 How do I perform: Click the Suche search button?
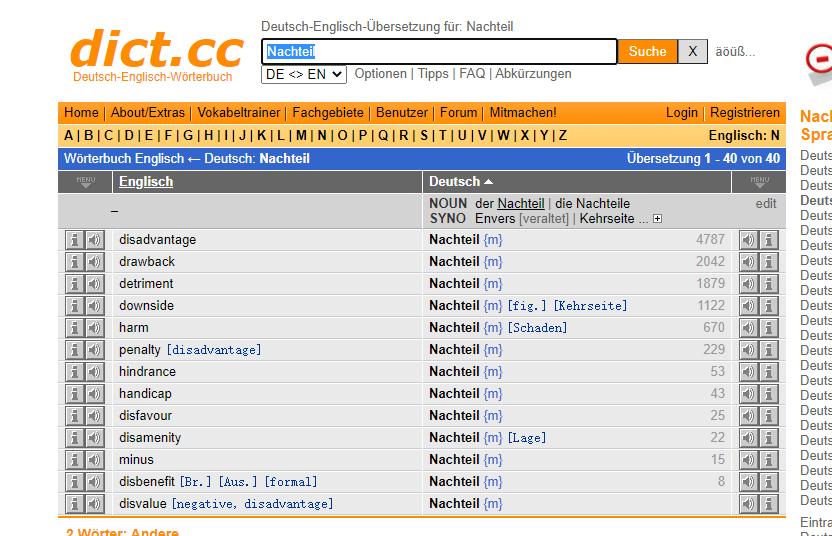[647, 51]
